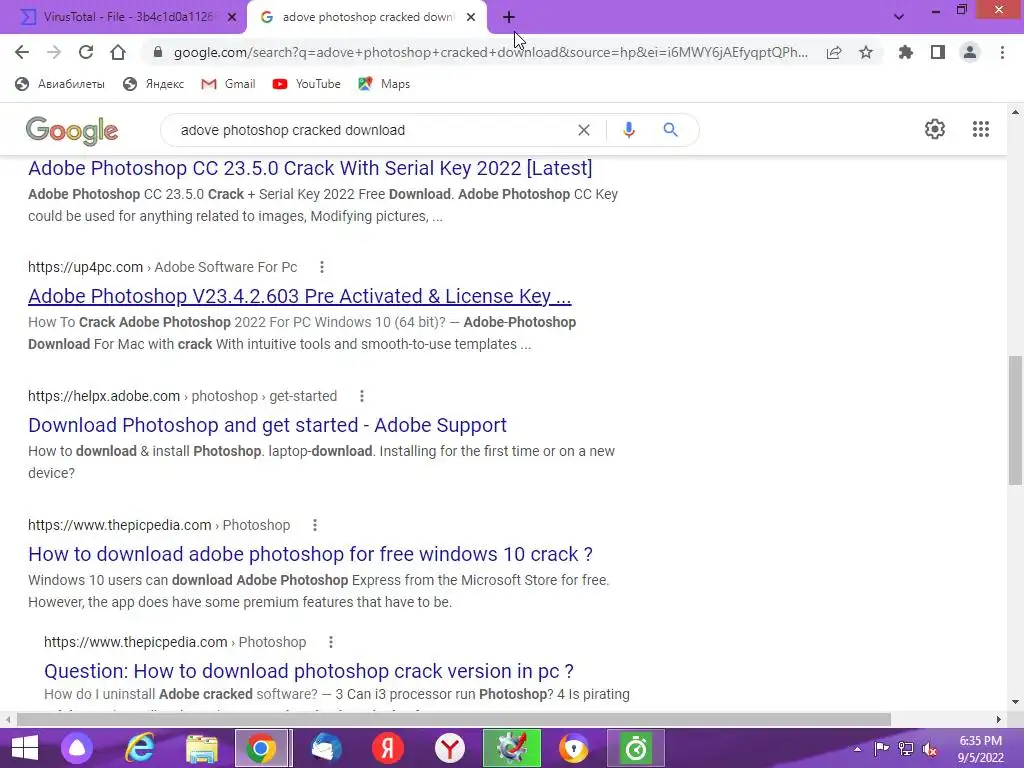This screenshot has width=1024, height=768.
Task: Close the VirusTotal tab
Action: [x=232, y=17]
